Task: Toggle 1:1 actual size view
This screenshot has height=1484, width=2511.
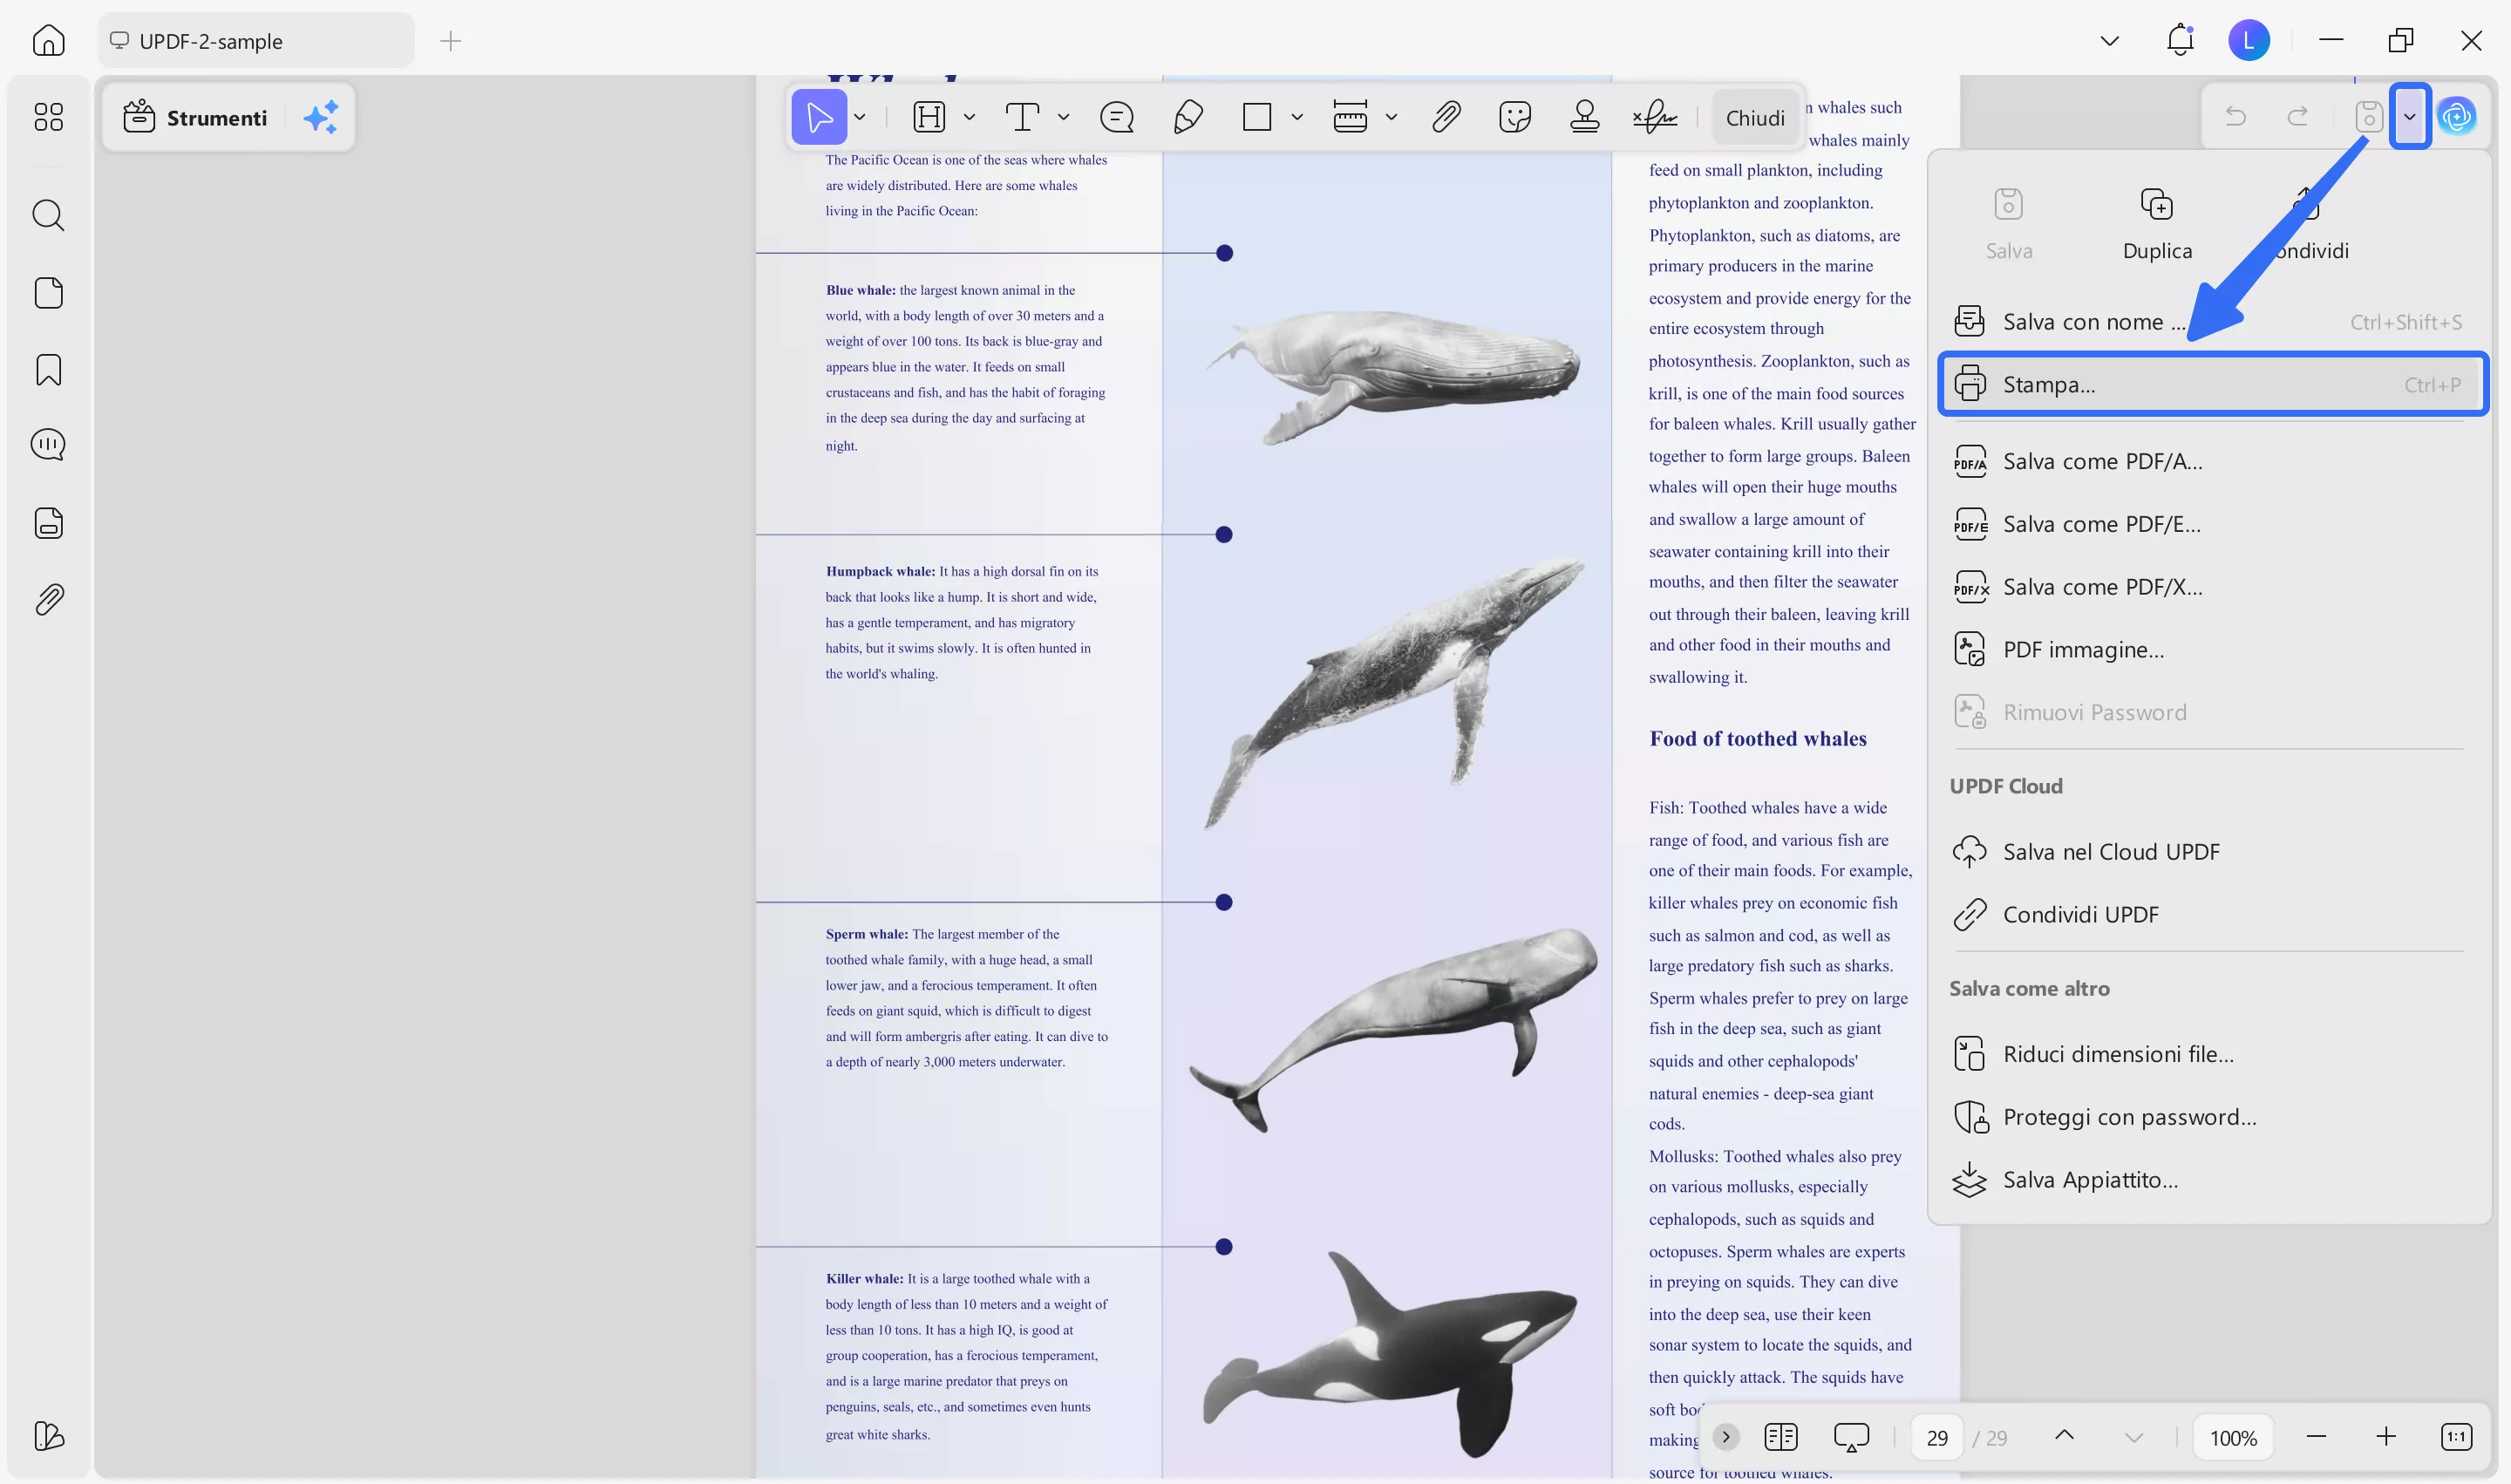Action: point(2458,1437)
